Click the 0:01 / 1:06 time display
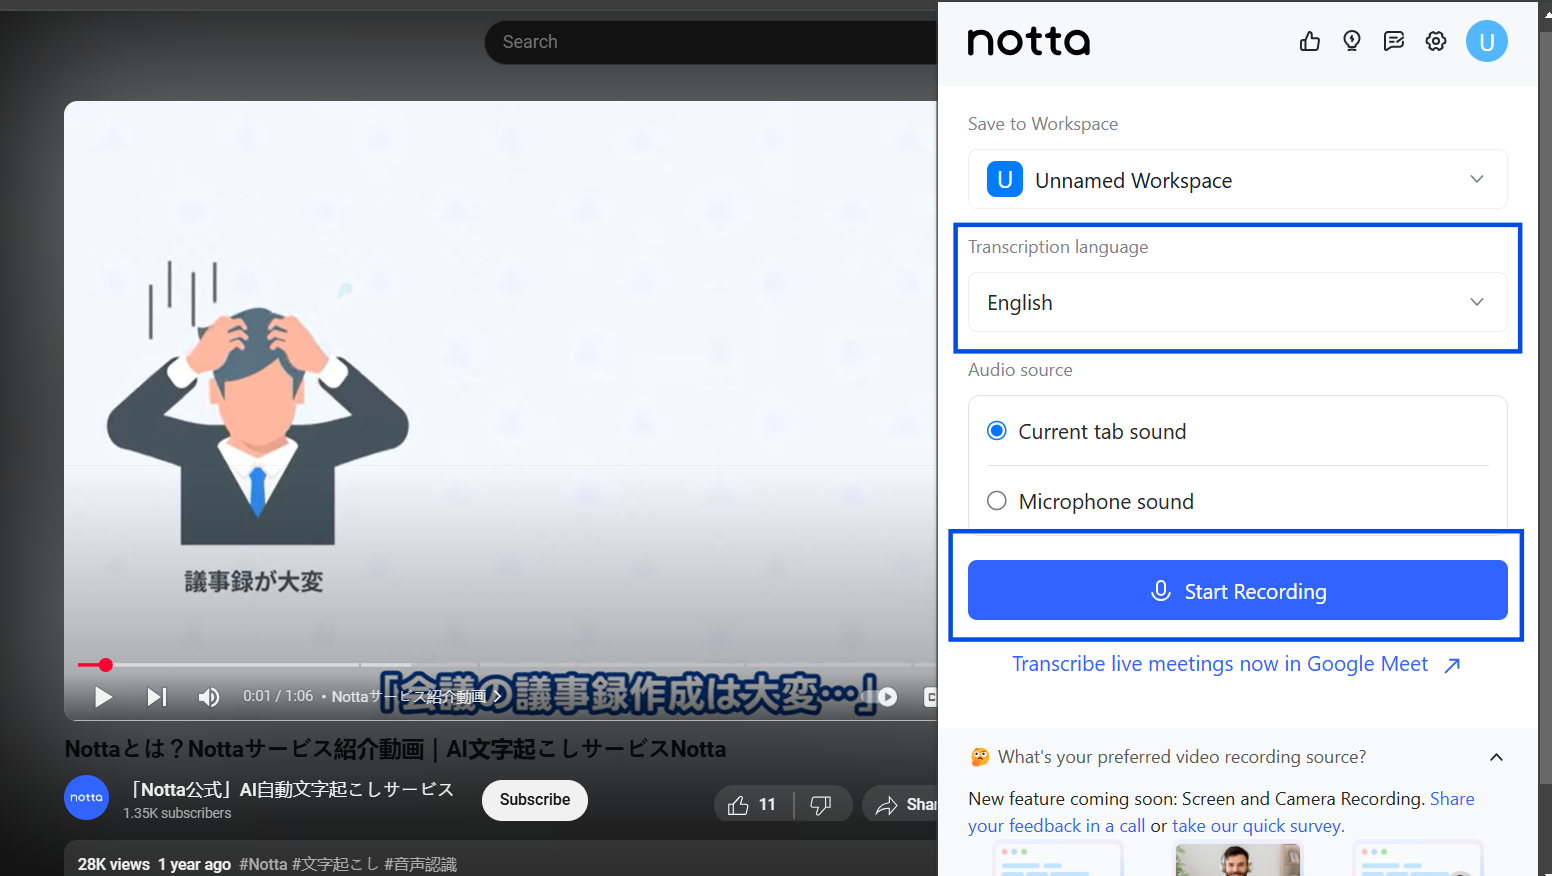Image resolution: width=1552 pixels, height=876 pixels. click(x=278, y=696)
